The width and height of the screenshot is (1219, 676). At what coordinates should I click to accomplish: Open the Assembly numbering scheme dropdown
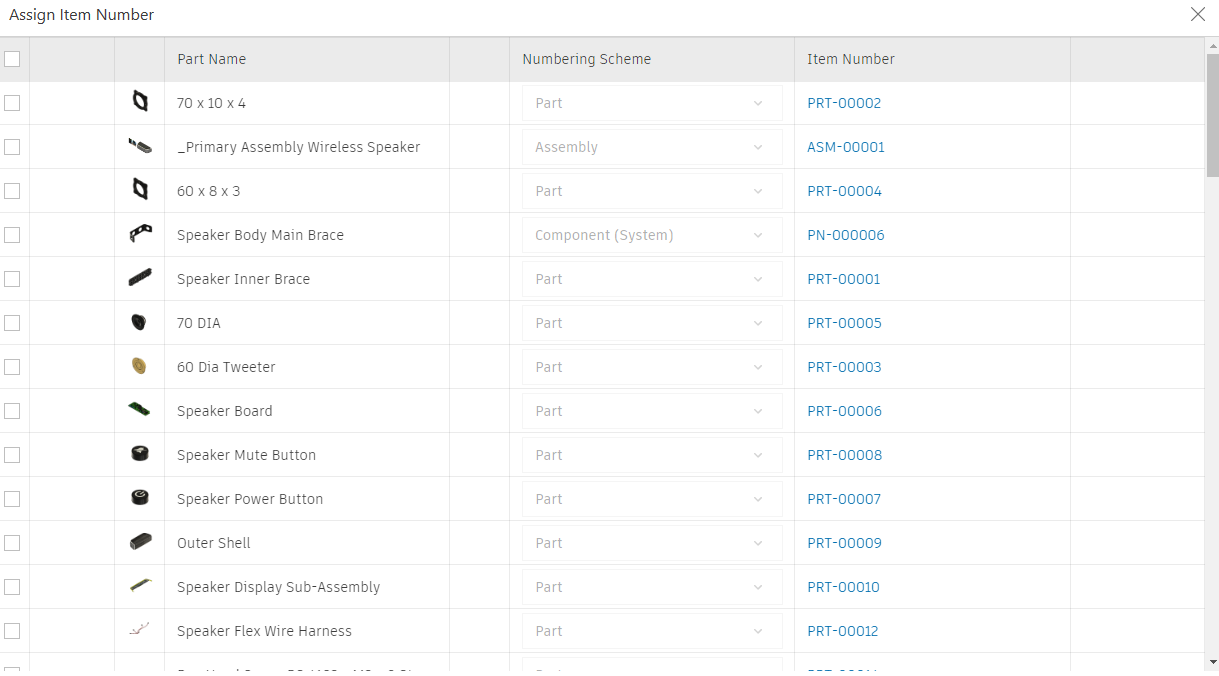[651, 147]
